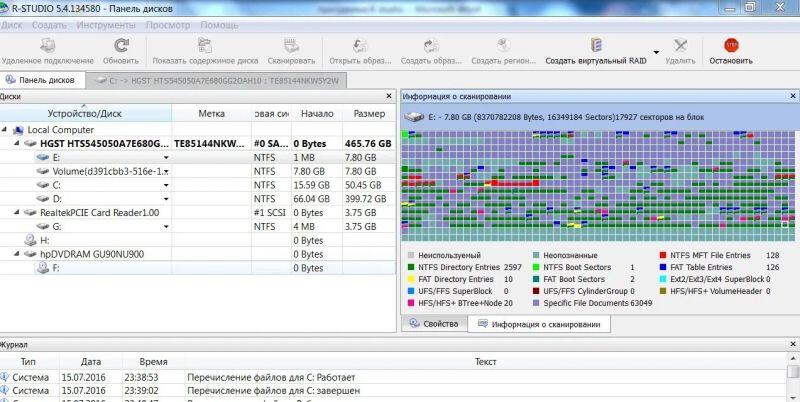Click Show disk contents toolbar icon
Viewport: 800px width, 402px height.
(204, 46)
